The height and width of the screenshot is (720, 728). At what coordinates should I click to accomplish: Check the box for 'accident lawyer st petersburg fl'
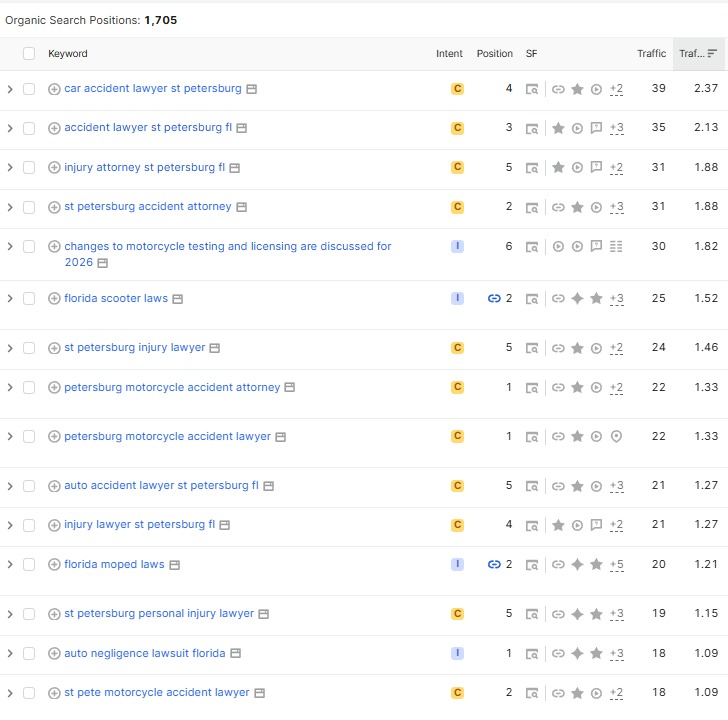coord(29,128)
